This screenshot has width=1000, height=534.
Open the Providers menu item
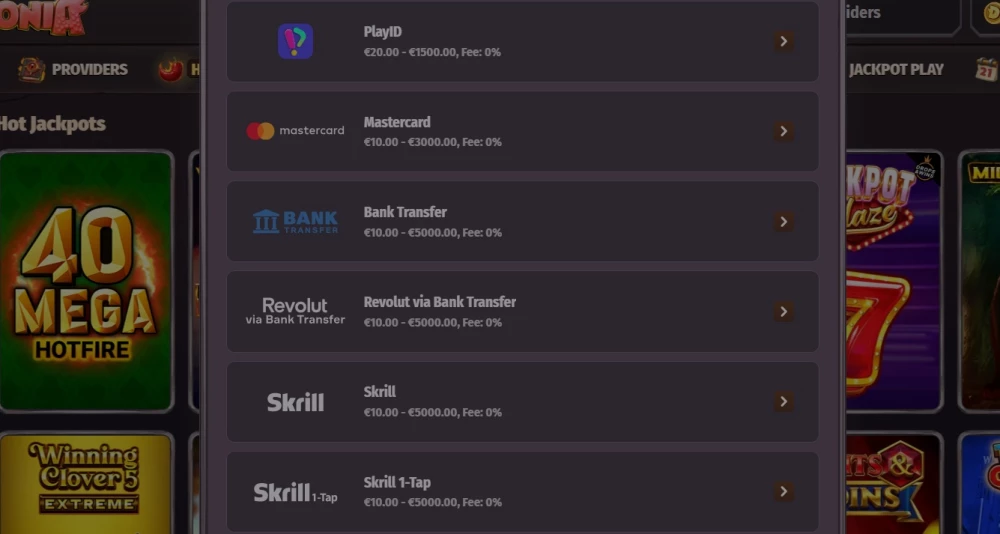pyautogui.click(x=89, y=69)
